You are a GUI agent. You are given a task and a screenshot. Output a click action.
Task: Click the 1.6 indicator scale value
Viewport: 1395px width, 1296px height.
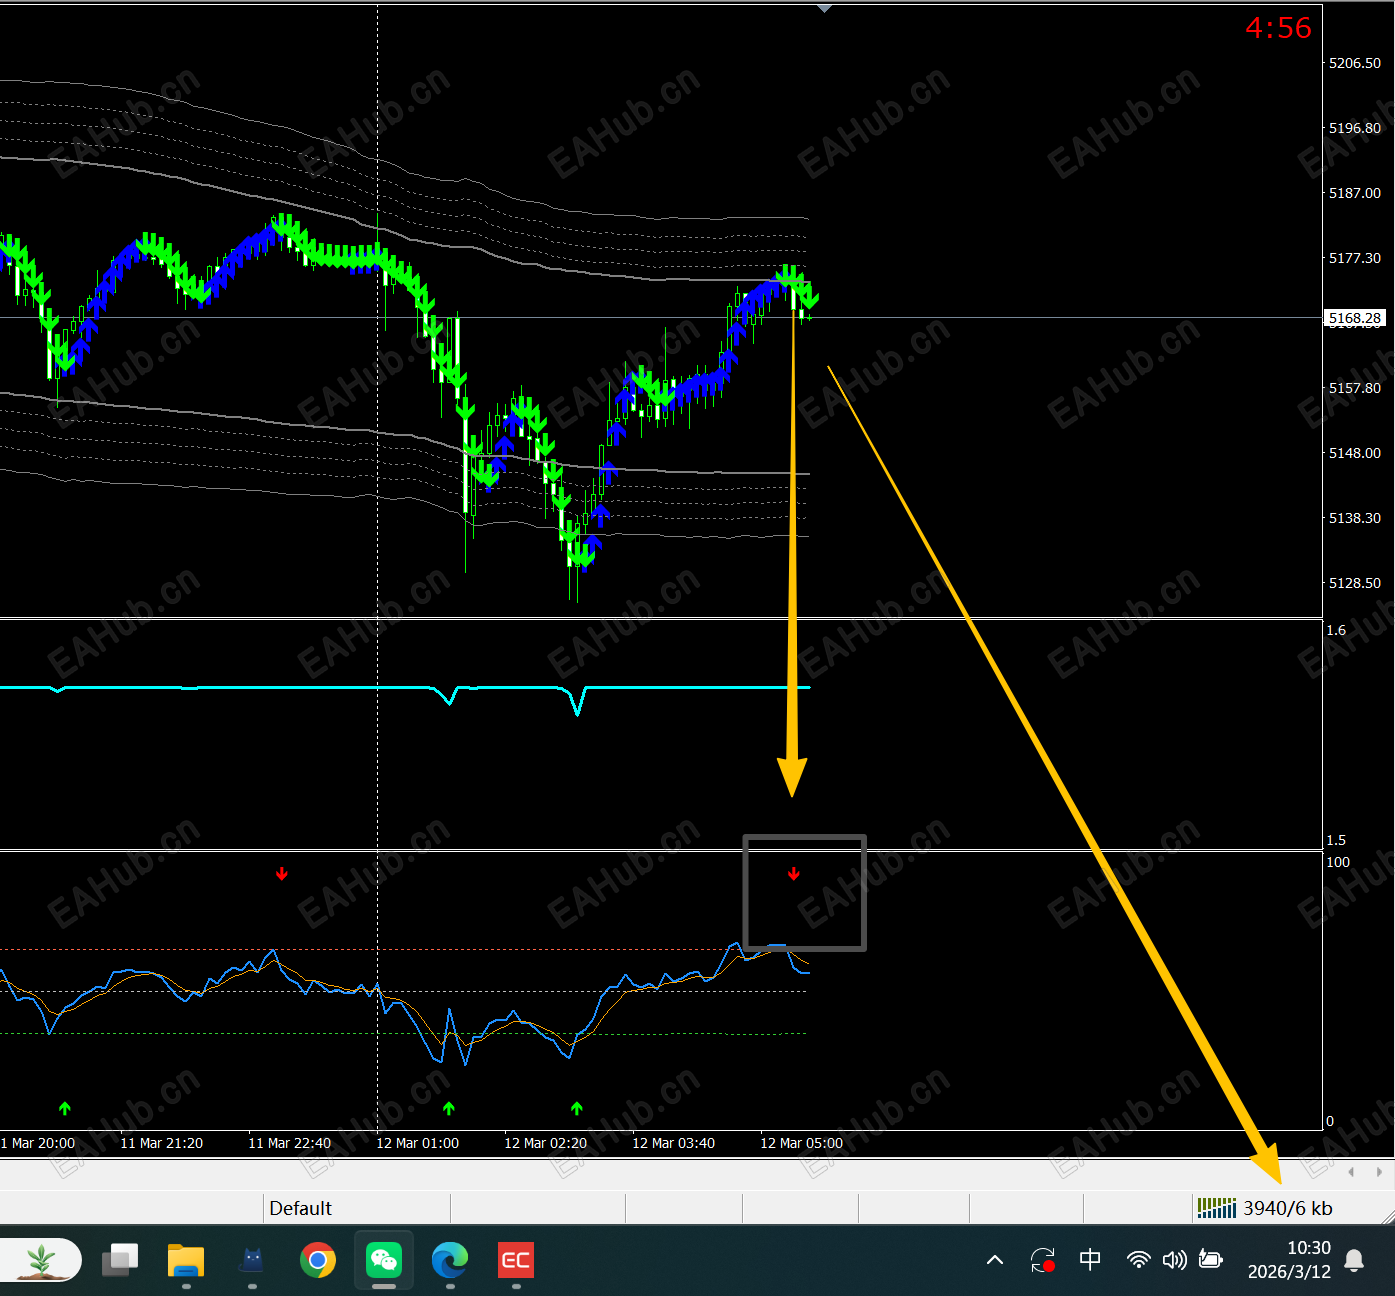click(x=1336, y=630)
